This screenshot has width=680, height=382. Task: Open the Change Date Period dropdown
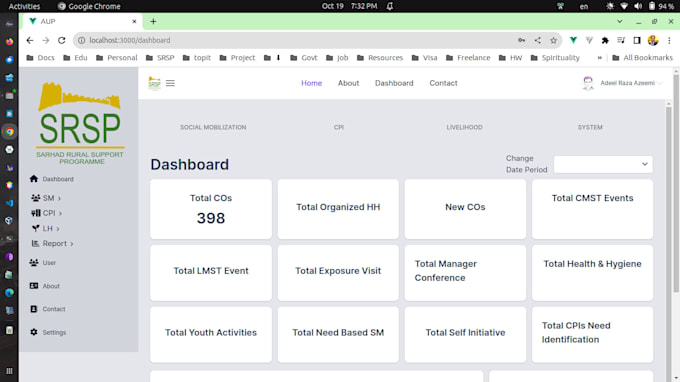pos(603,164)
